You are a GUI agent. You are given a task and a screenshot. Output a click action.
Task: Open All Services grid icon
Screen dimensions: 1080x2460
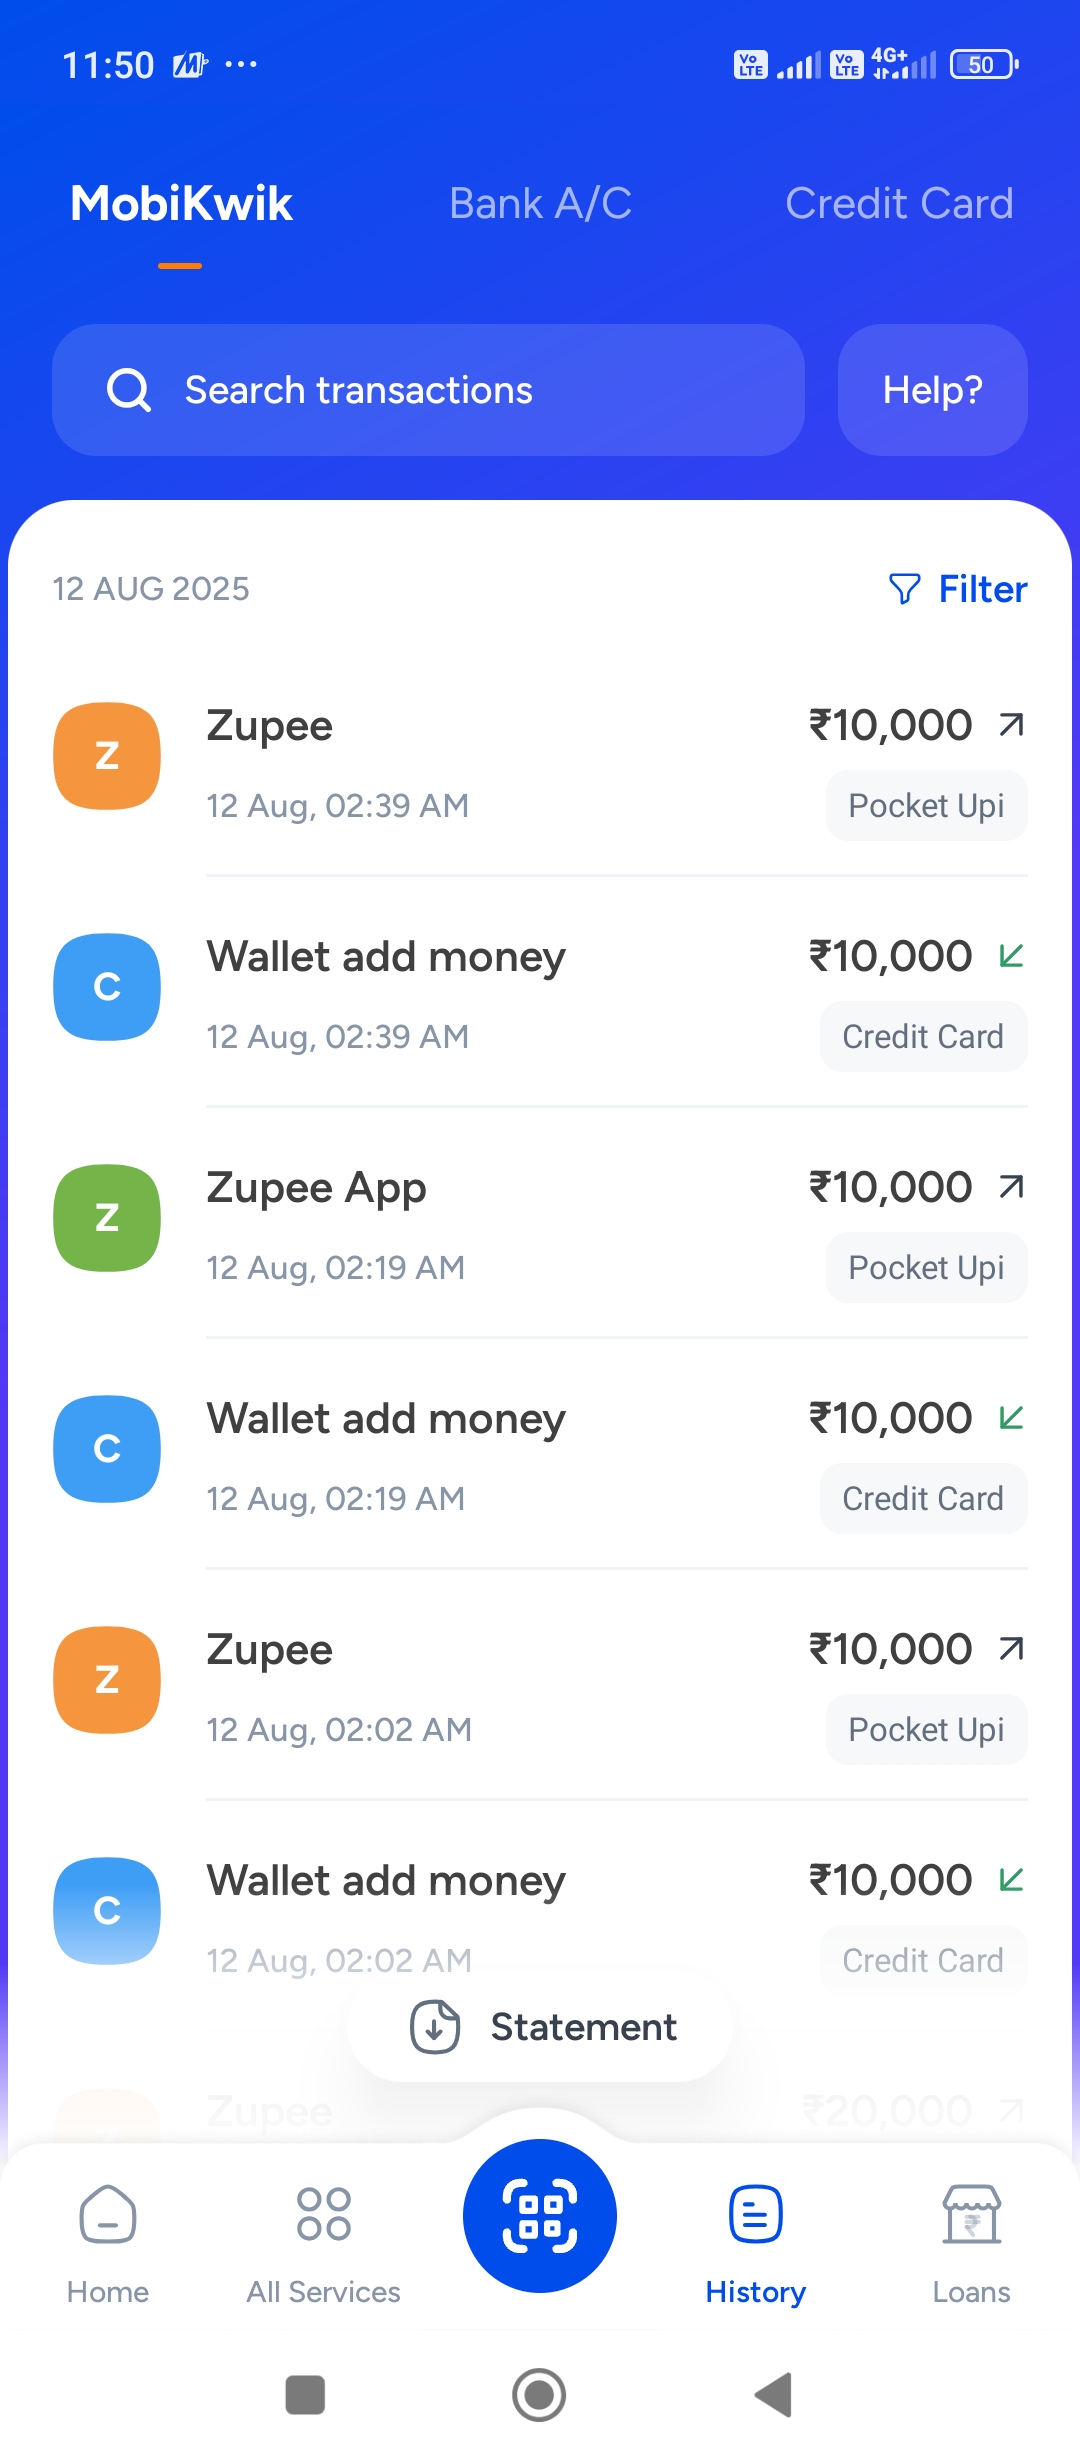click(x=324, y=2214)
